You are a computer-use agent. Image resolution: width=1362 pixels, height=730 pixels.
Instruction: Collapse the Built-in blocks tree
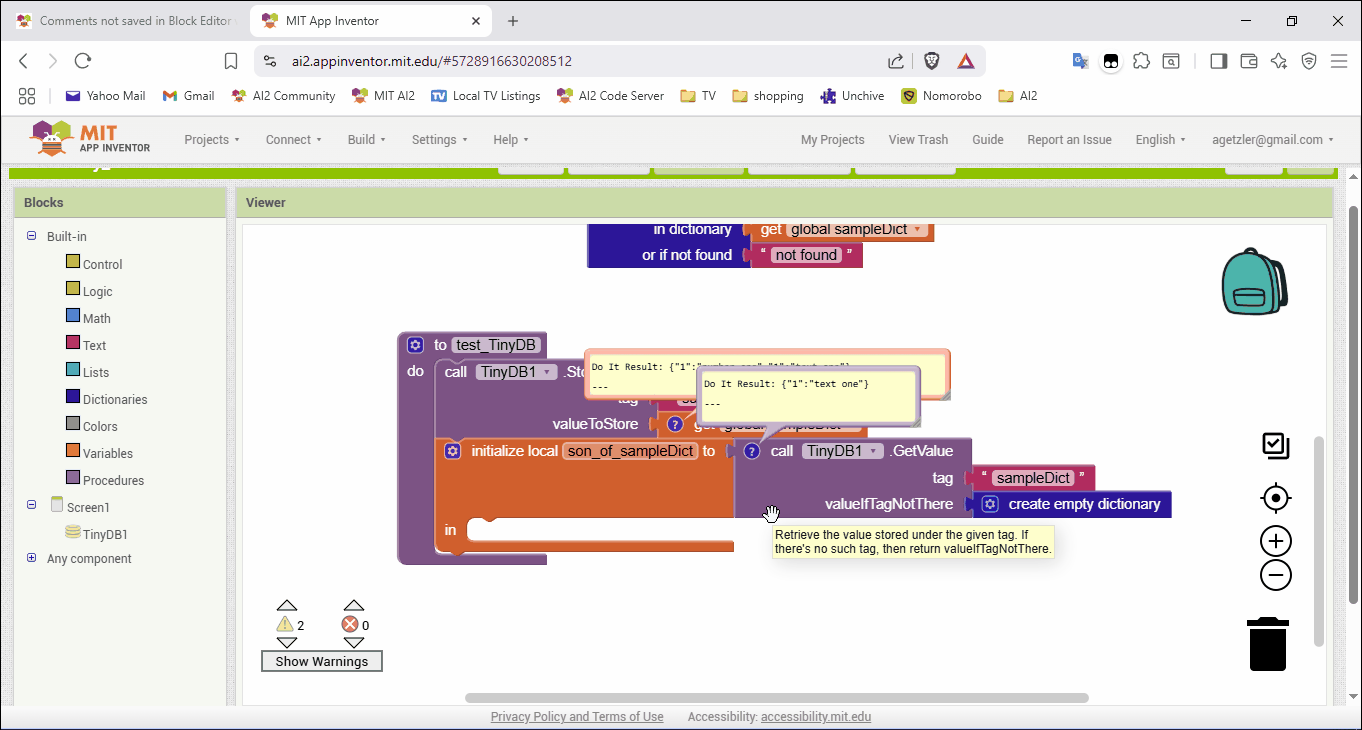pos(32,236)
